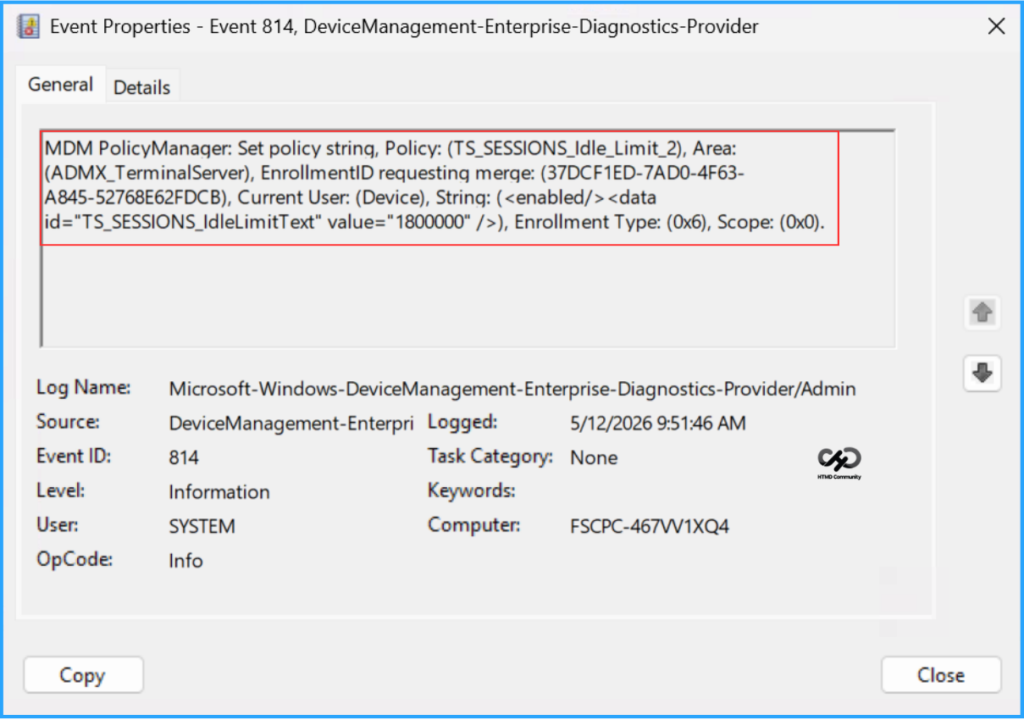Viewport: 1024px width, 720px height.
Task: Select Logged value 5/12/2026 9:51:46 AM
Action: pos(658,423)
